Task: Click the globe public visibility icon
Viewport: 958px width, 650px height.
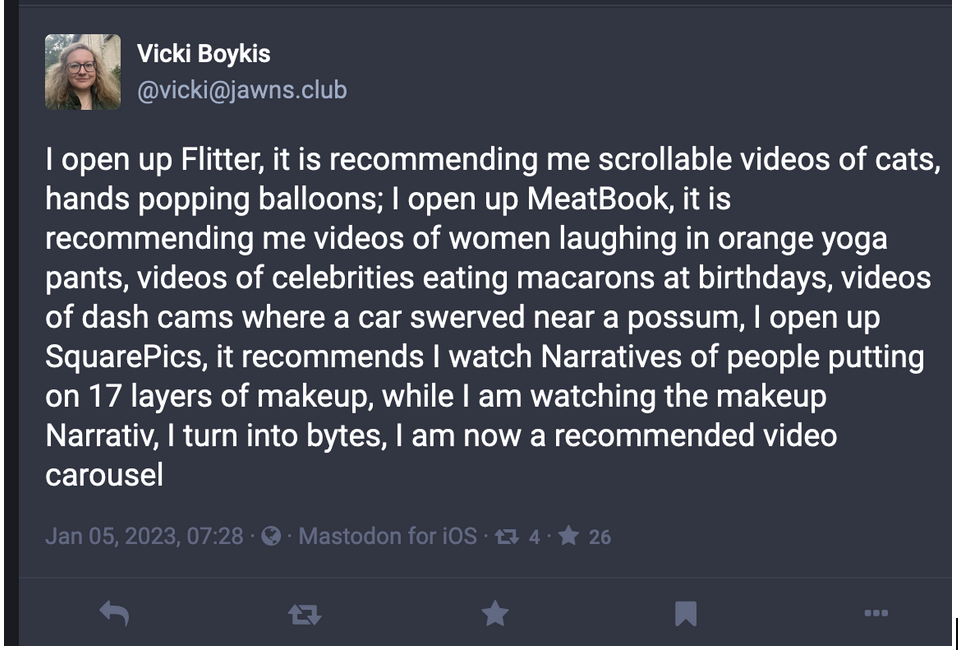Action: point(271,536)
